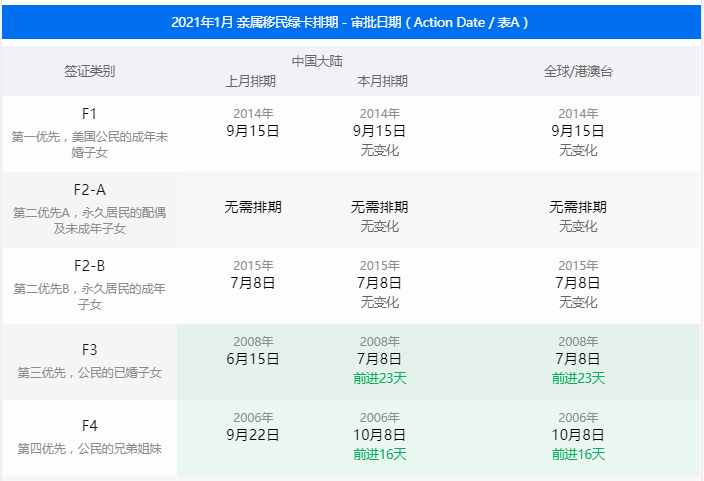Click F2-B this month 无变化 status
Image resolution: width=704 pixels, height=481 pixels.
380,302
